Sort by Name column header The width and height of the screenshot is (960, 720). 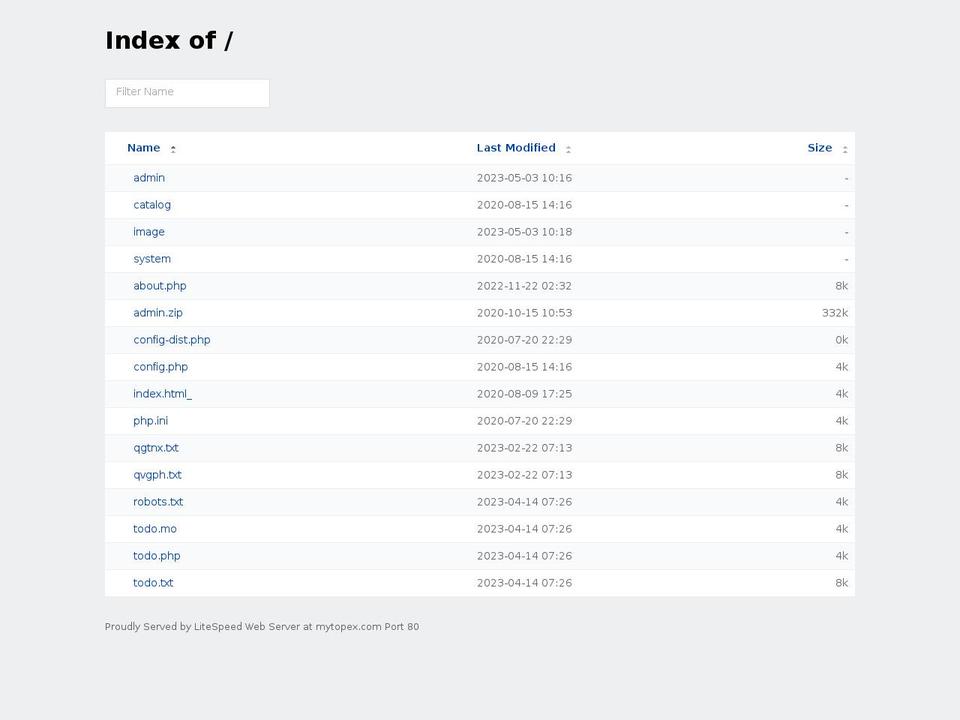pyautogui.click(x=143, y=148)
